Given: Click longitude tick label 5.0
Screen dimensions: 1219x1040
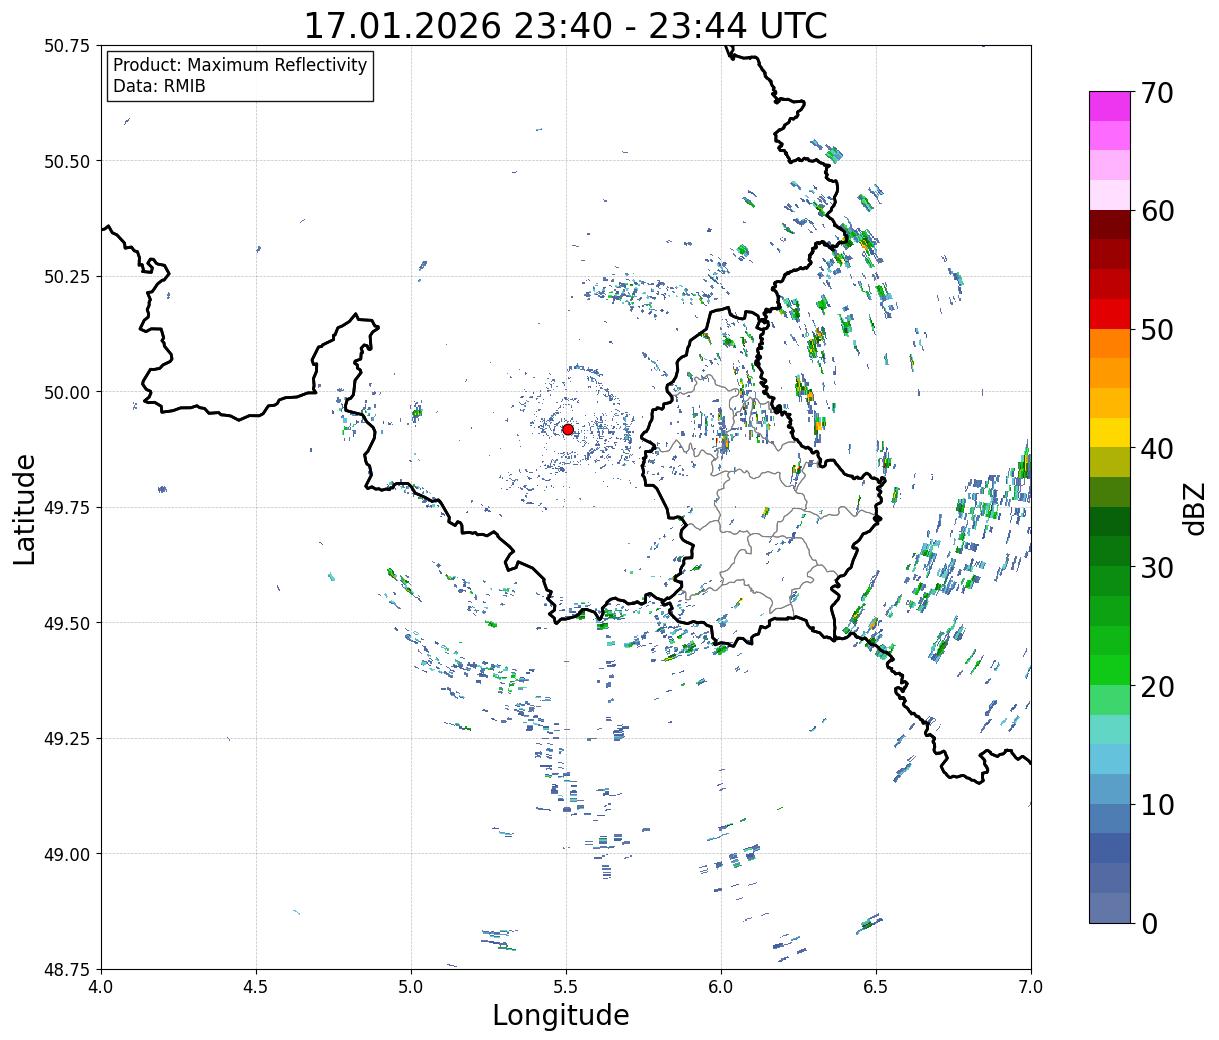Looking at the screenshot, I should click(x=412, y=987).
